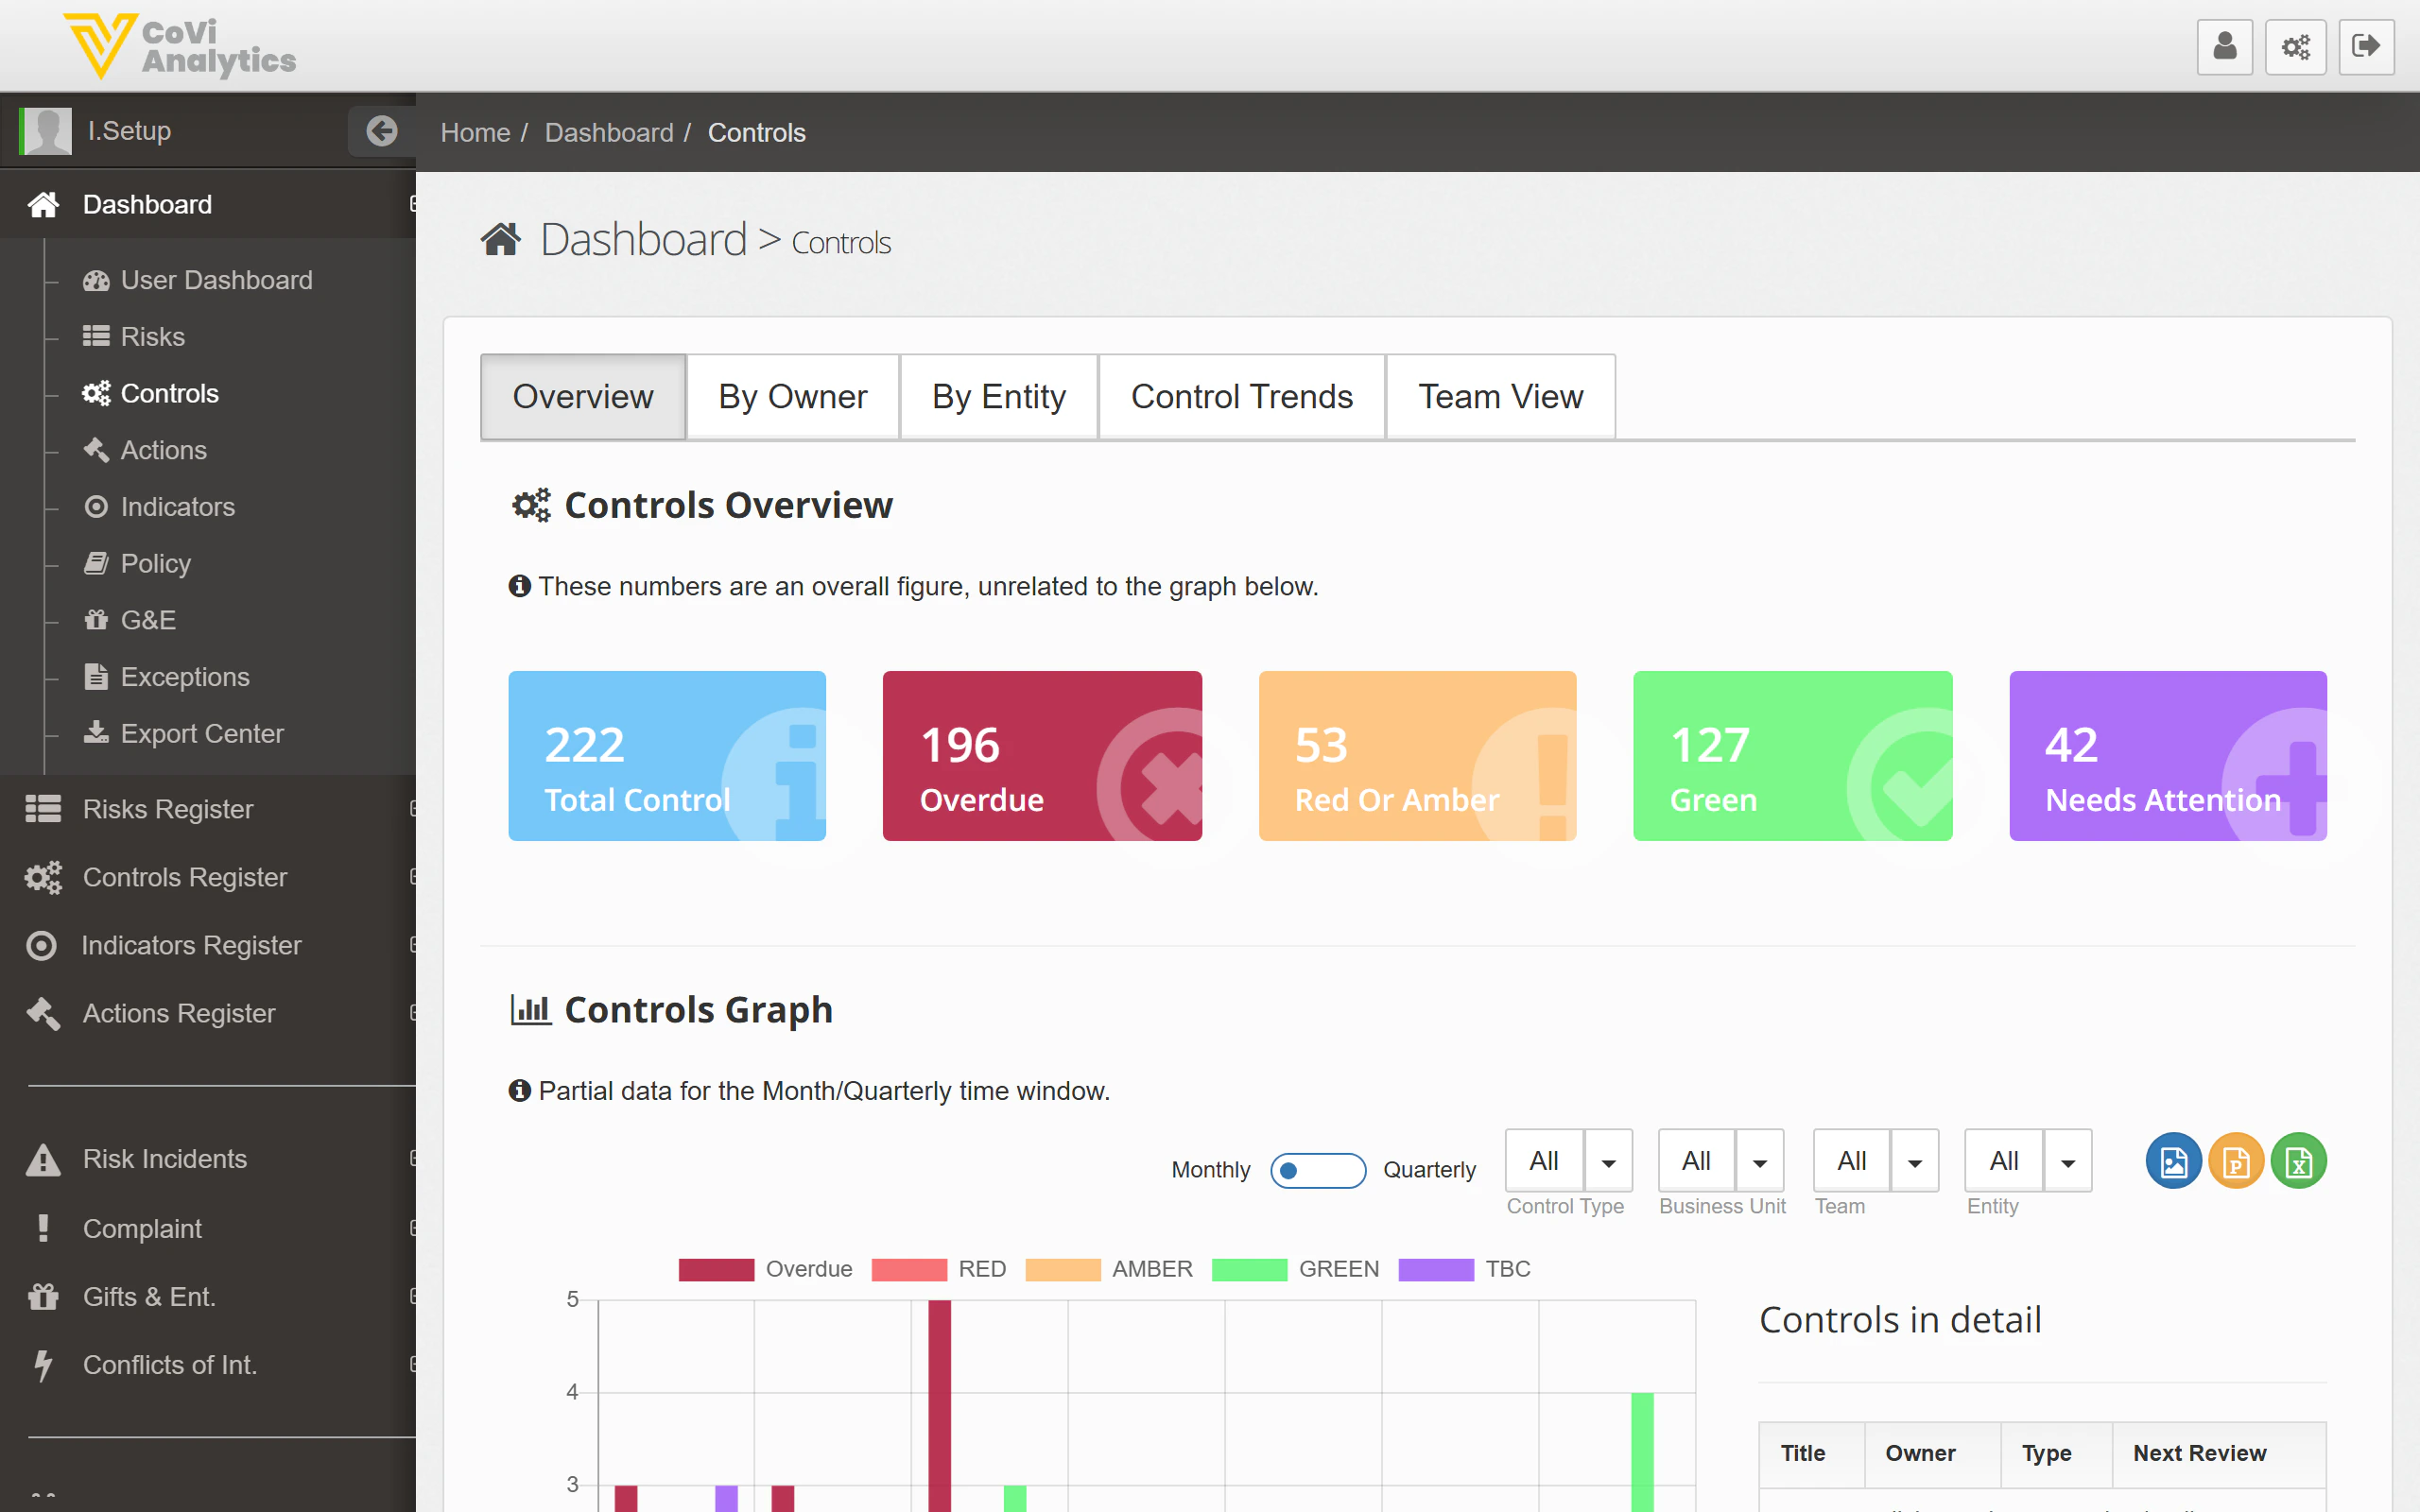Viewport: 2420px width, 1512px height.
Task: Go to Home in the breadcrumb
Action: click(475, 132)
